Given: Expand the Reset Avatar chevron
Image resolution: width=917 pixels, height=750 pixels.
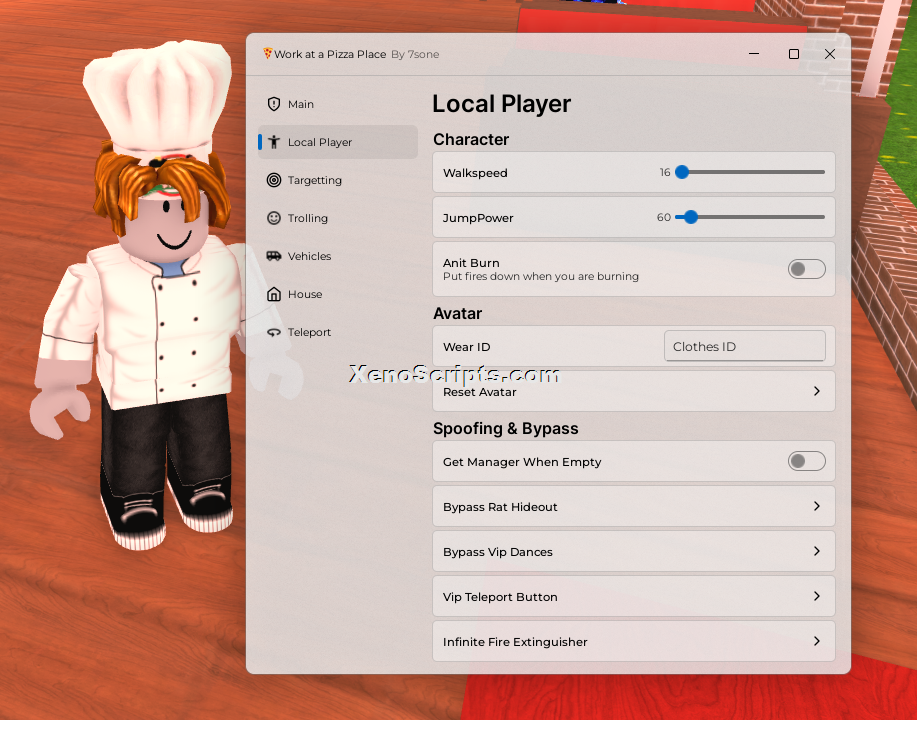Looking at the screenshot, I should click(817, 391).
